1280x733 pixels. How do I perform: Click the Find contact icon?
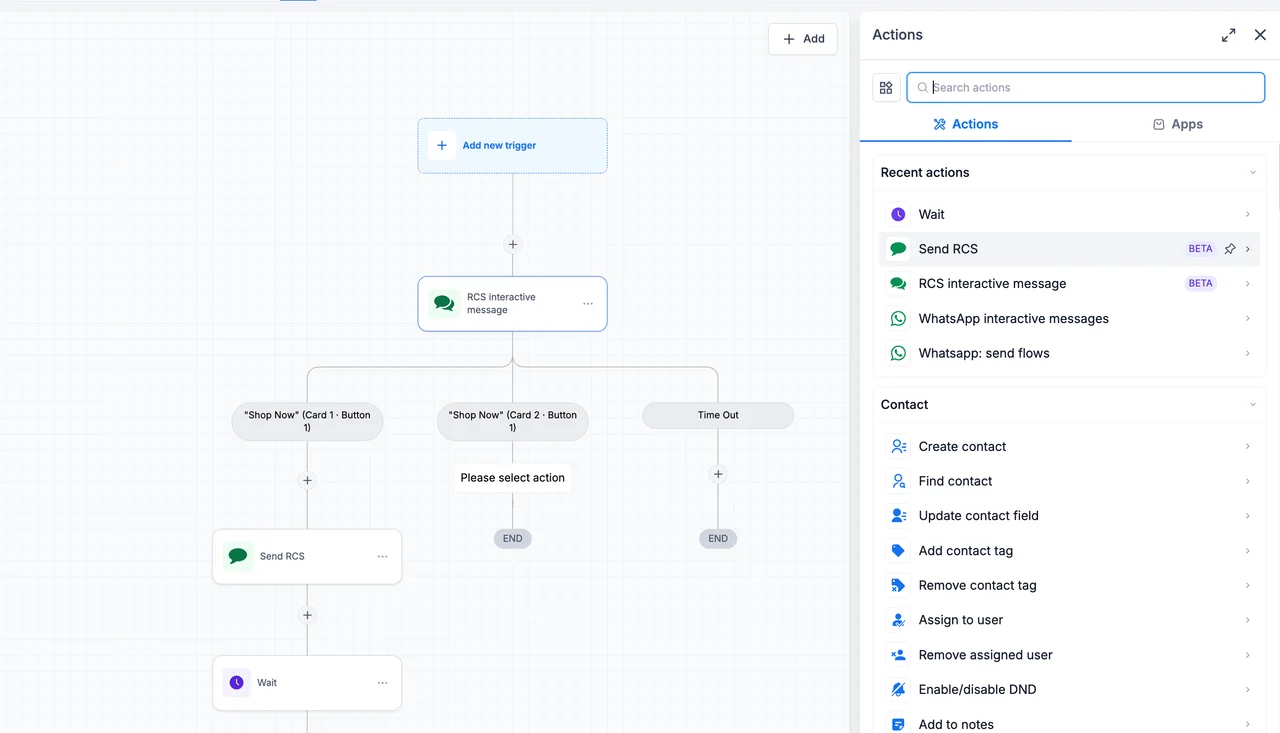[898, 481]
